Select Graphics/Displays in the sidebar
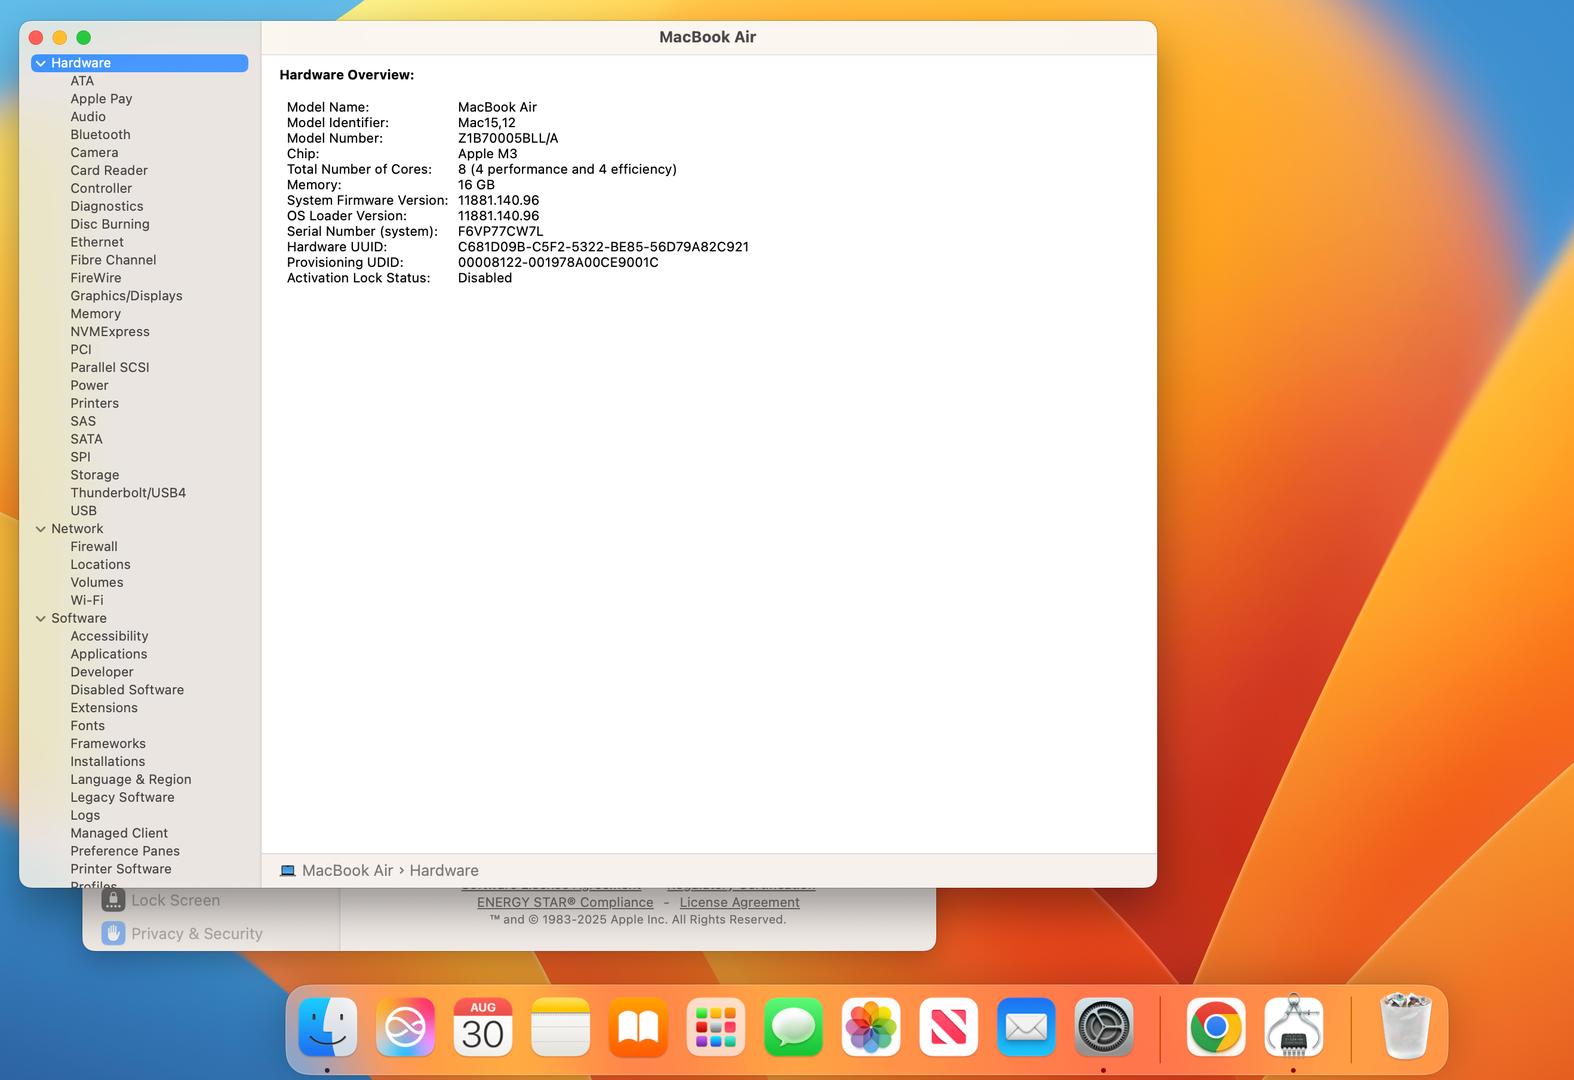Viewport: 1574px width, 1080px height. [x=126, y=296]
